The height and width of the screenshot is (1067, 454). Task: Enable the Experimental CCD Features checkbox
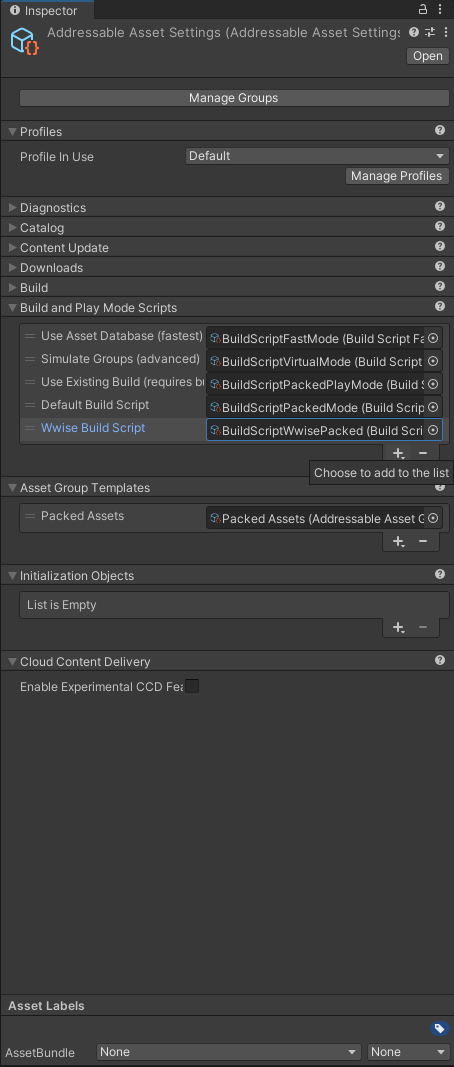pos(193,686)
